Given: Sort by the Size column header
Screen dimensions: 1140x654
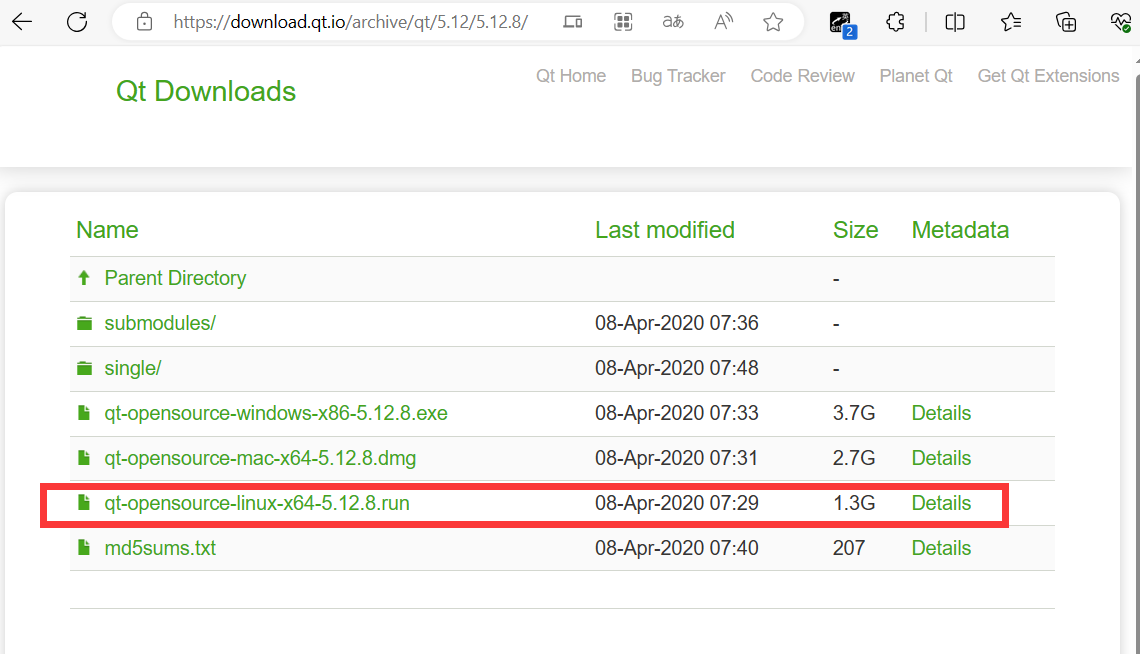Looking at the screenshot, I should tap(855, 230).
